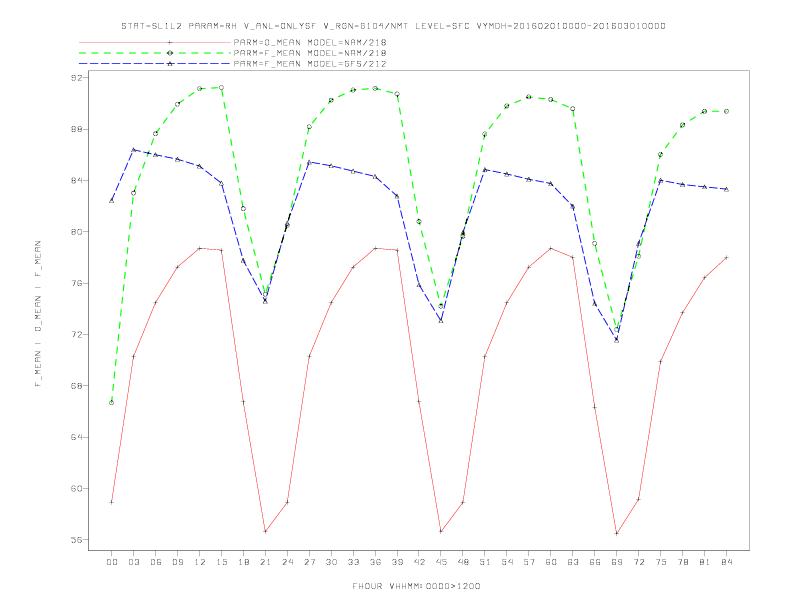This screenshot has height=612, width=792.
Task: Click the x-axis tick label 42
Action: pos(419,562)
